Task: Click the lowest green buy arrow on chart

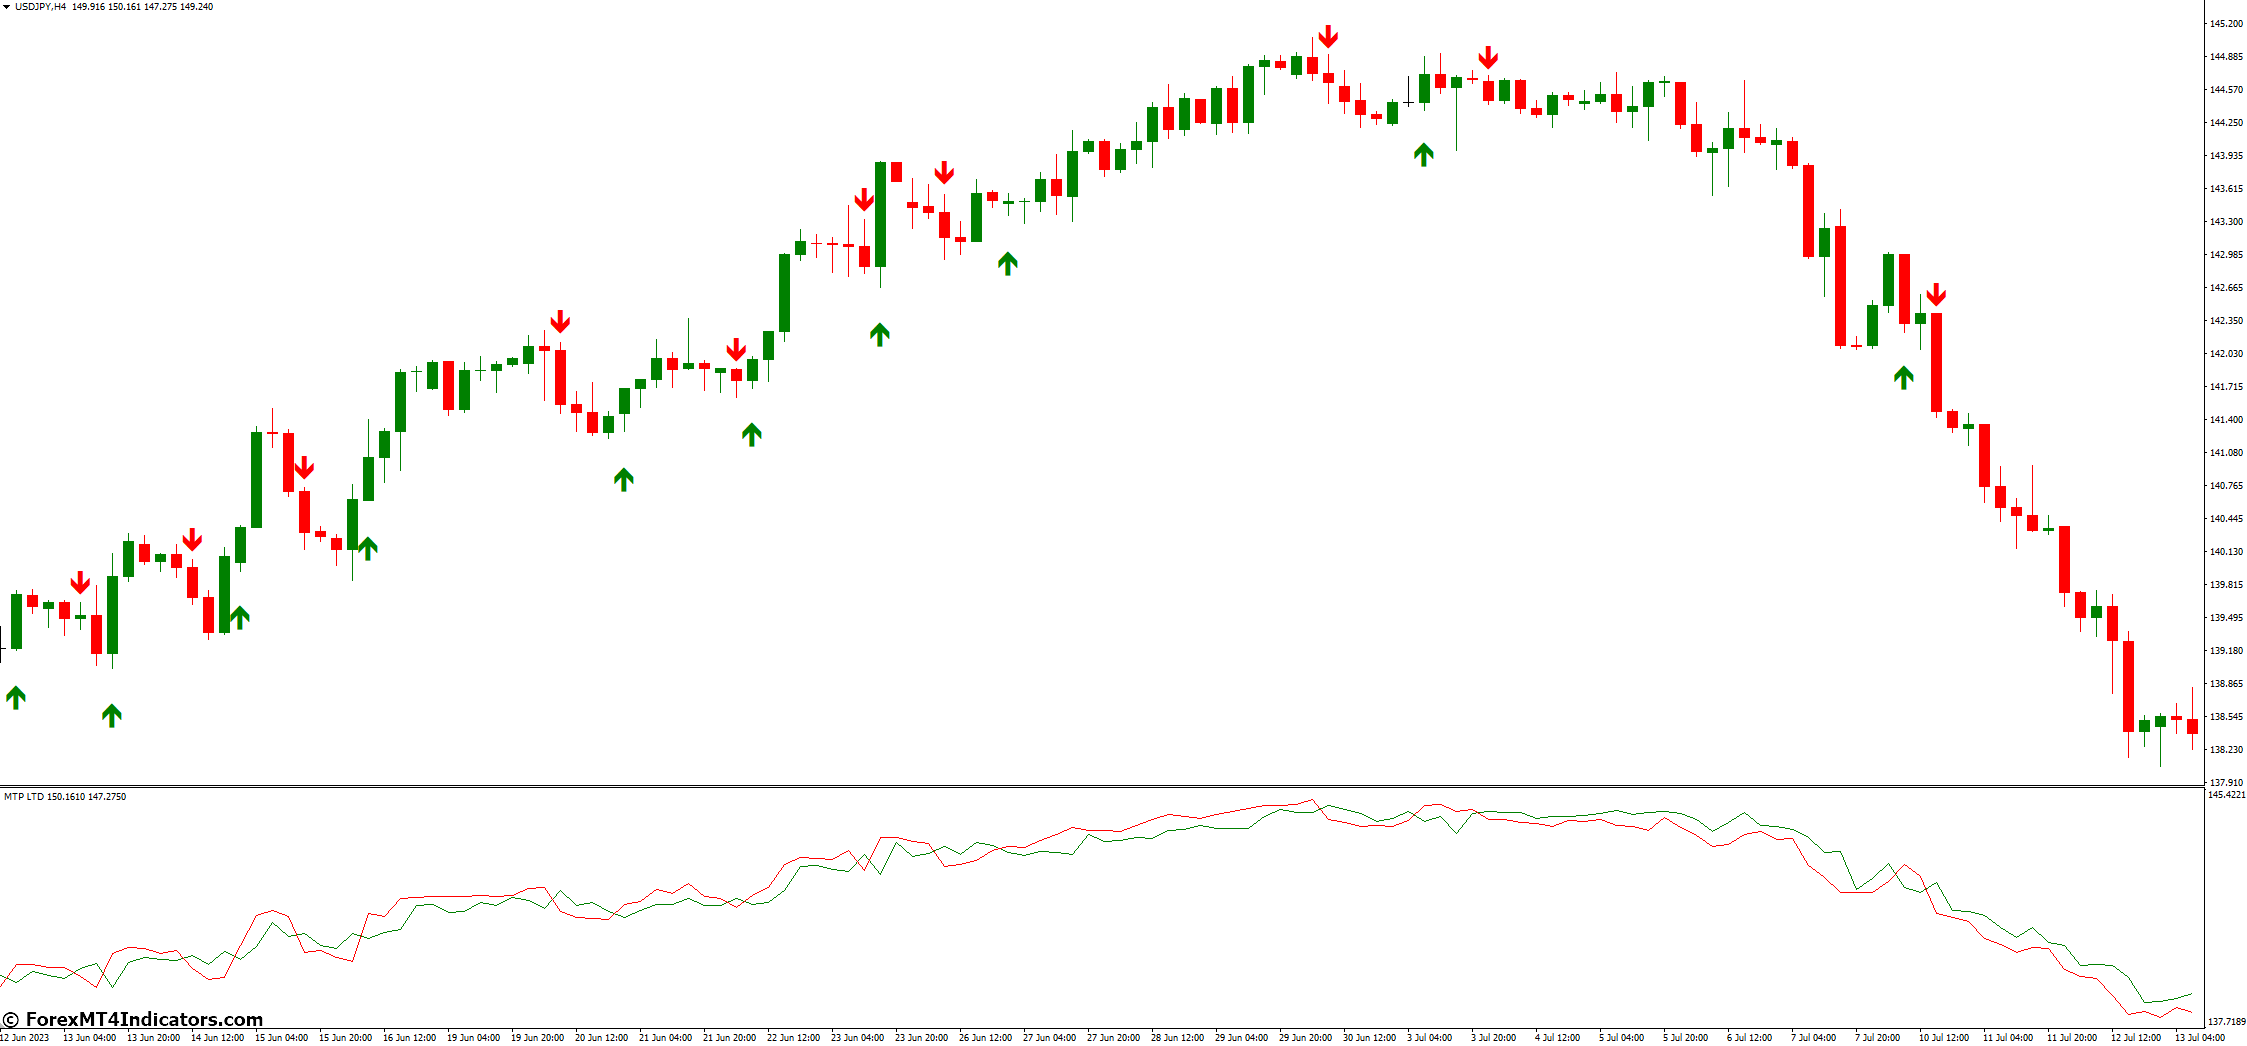Action: point(112,715)
